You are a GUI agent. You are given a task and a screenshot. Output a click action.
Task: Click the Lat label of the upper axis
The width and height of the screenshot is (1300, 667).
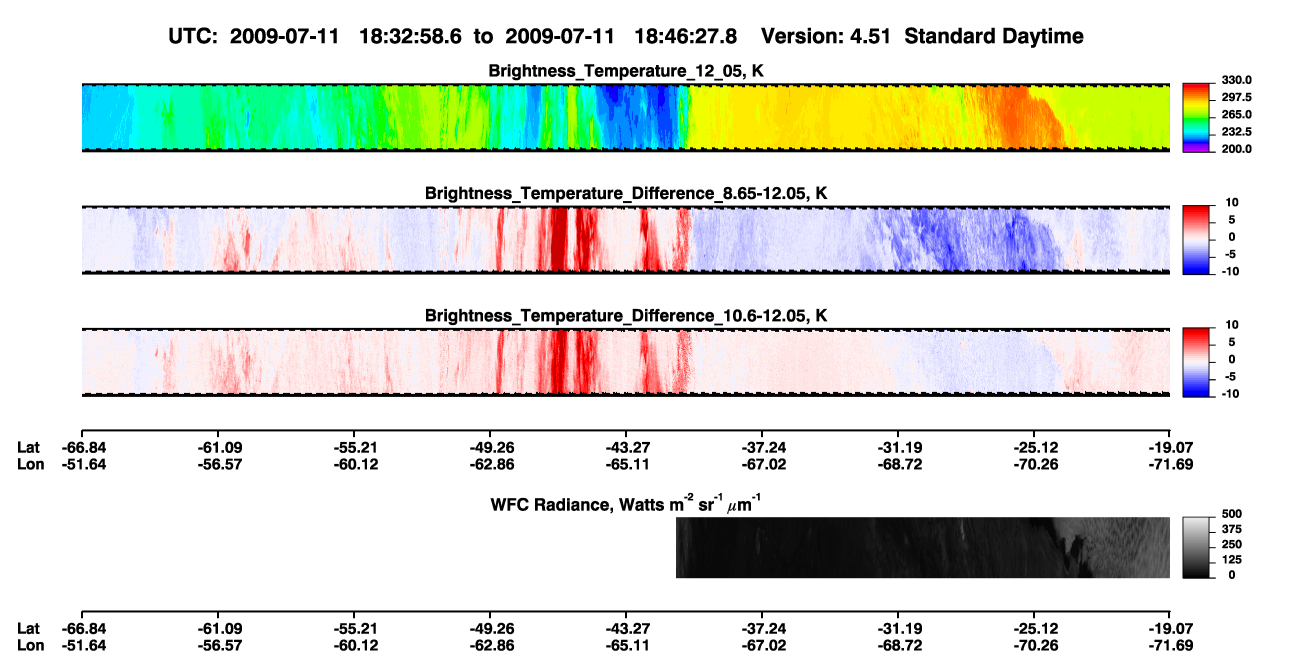click(x=28, y=448)
